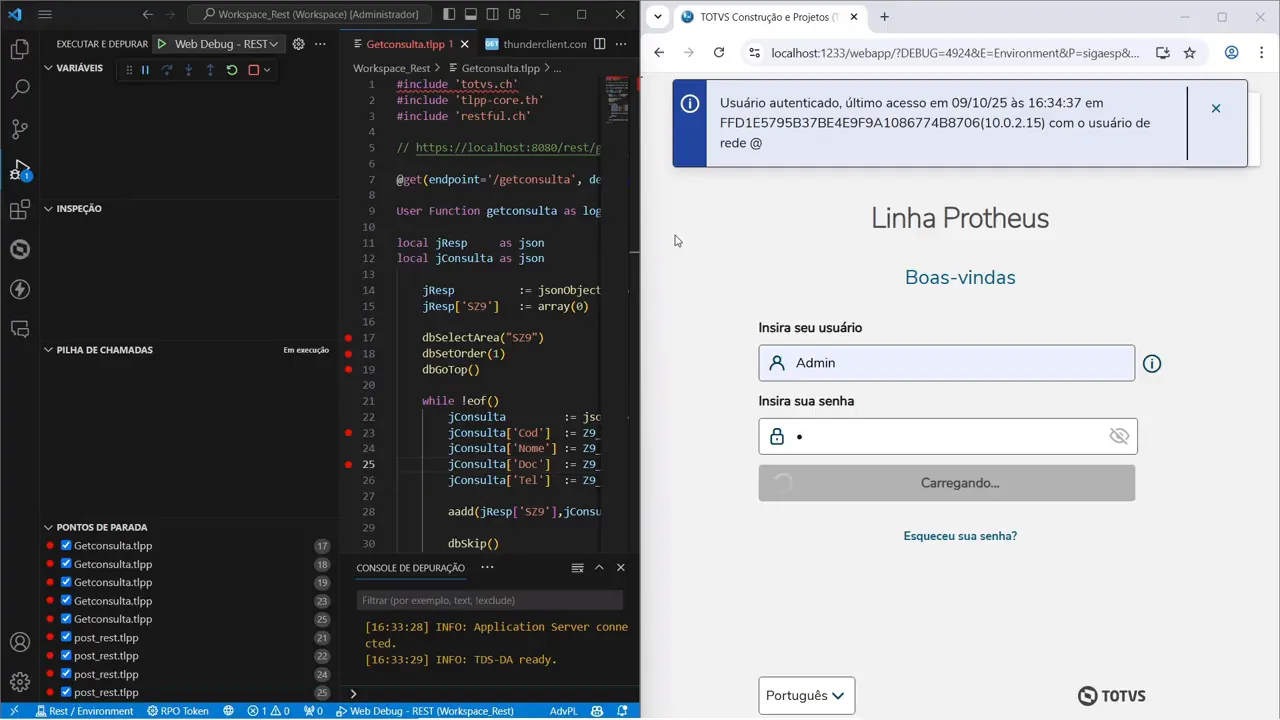Toggle password visibility in the login form
Screen dimensions: 1280x720
click(1119, 435)
